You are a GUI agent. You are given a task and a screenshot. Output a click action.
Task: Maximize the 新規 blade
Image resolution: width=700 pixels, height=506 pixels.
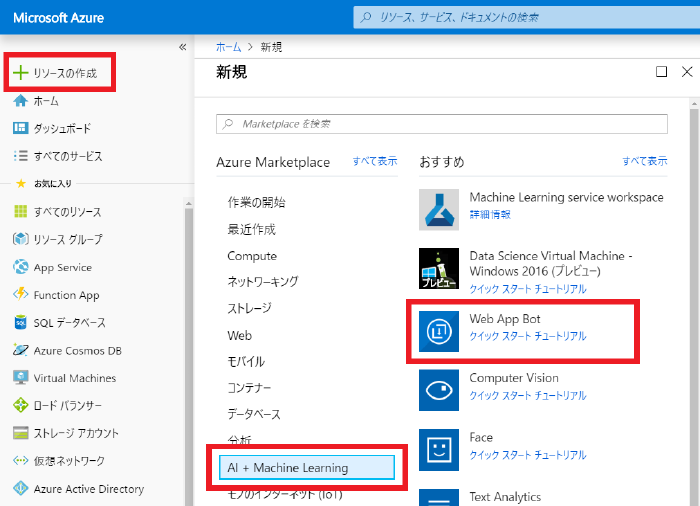click(662, 71)
